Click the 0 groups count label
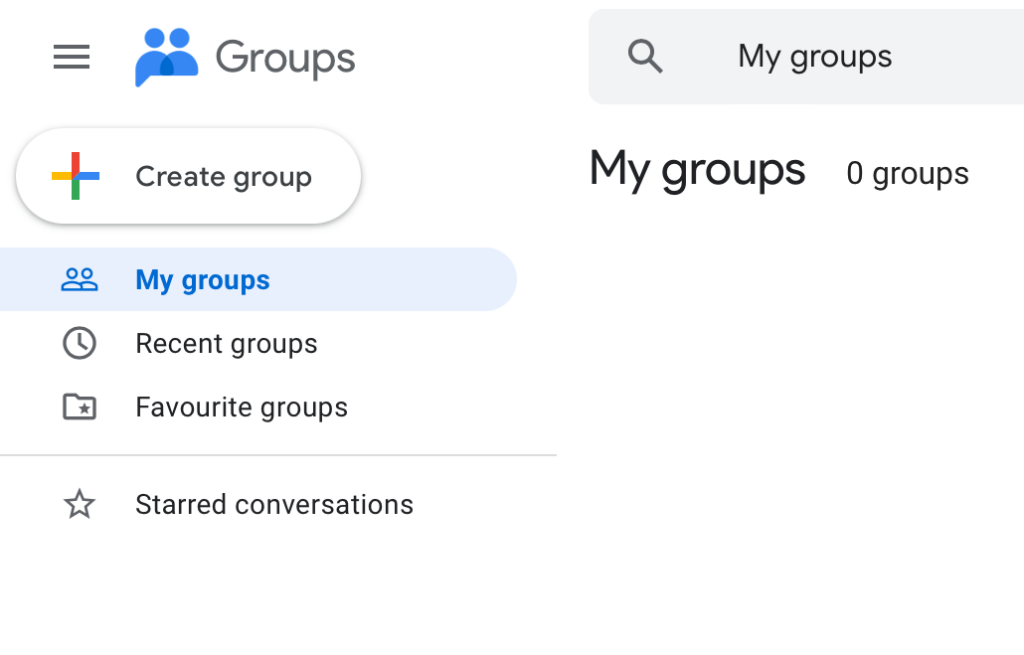This screenshot has height=655, width=1024. [x=907, y=173]
